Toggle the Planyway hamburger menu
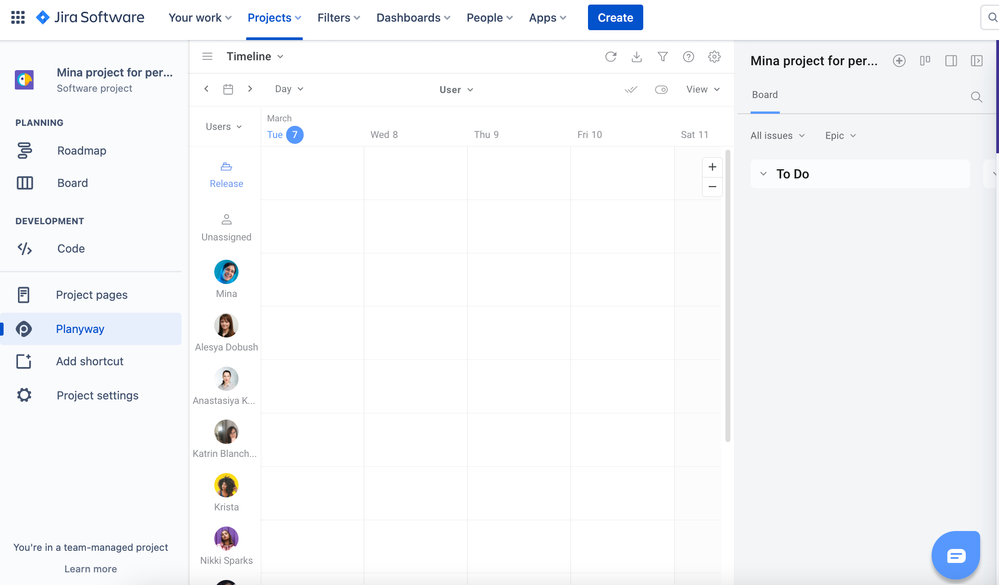Viewport: 999px width, 585px height. pyautogui.click(x=207, y=56)
